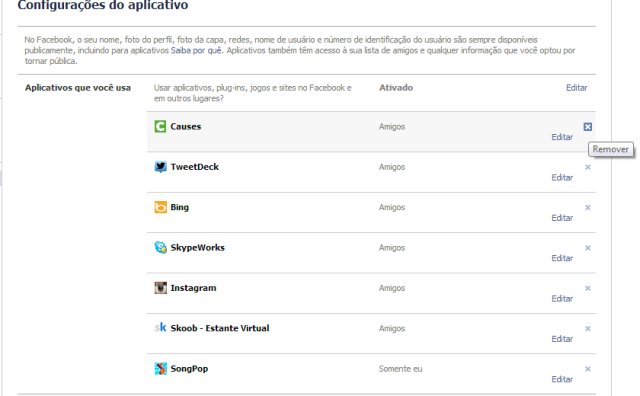The width and height of the screenshot is (640, 396).
Task: Edit the Causes app settings
Action: pos(562,137)
